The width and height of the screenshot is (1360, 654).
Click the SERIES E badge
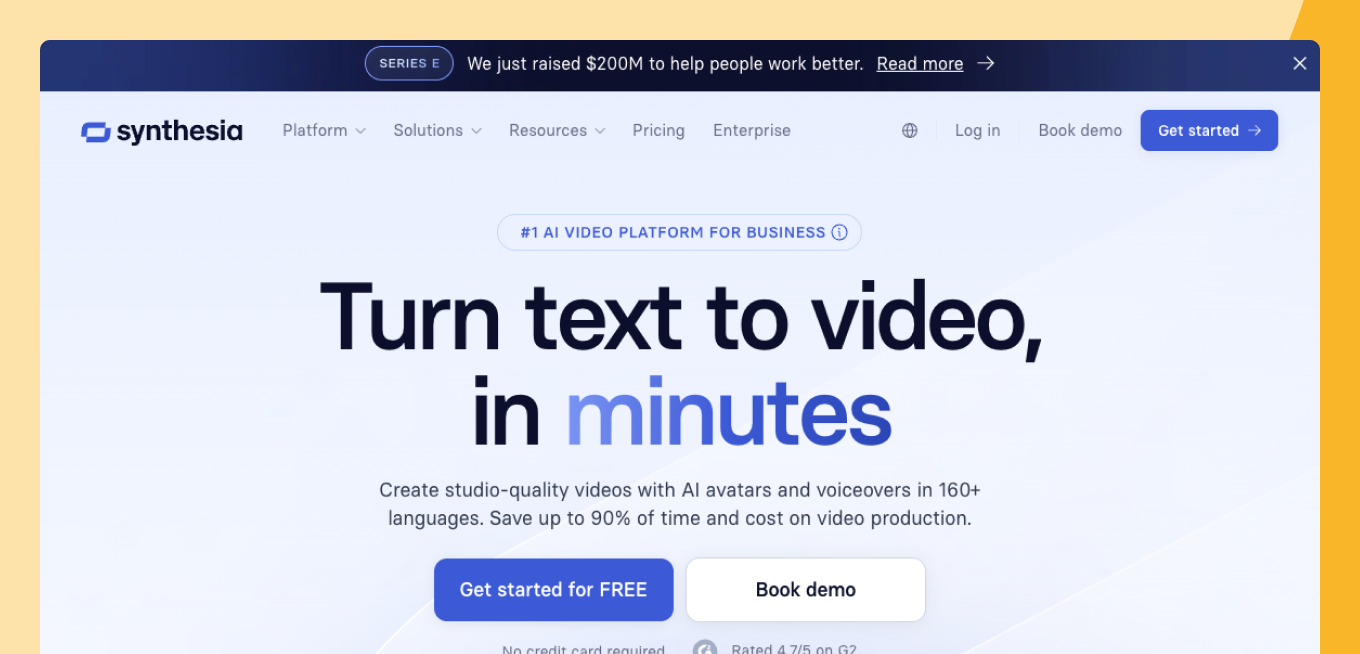coord(409,64)
